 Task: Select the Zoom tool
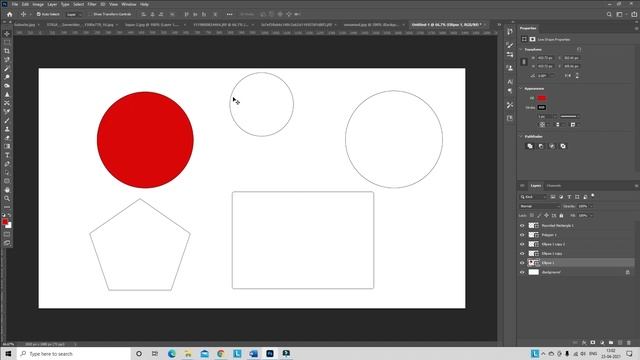pyautogui.click(x=7, y=198)
